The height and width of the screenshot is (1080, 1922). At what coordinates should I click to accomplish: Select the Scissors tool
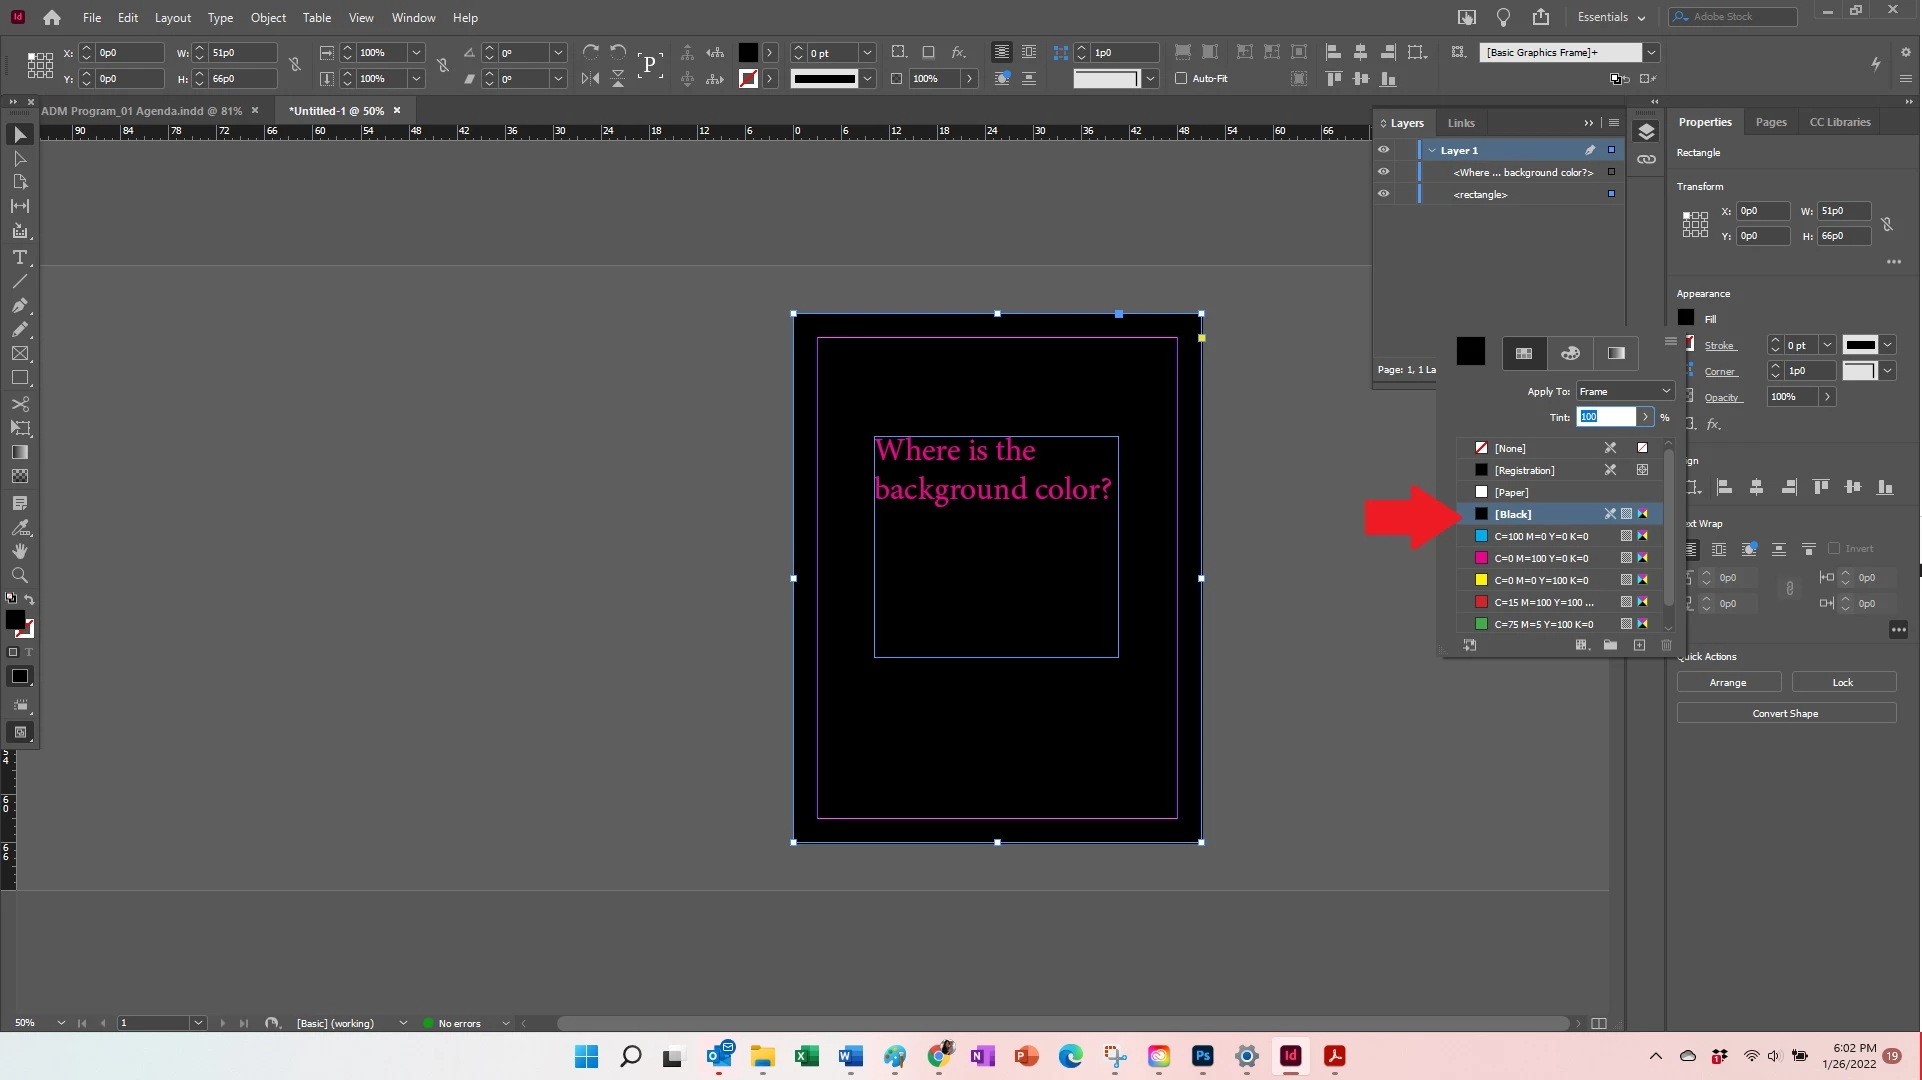(19, 404)
